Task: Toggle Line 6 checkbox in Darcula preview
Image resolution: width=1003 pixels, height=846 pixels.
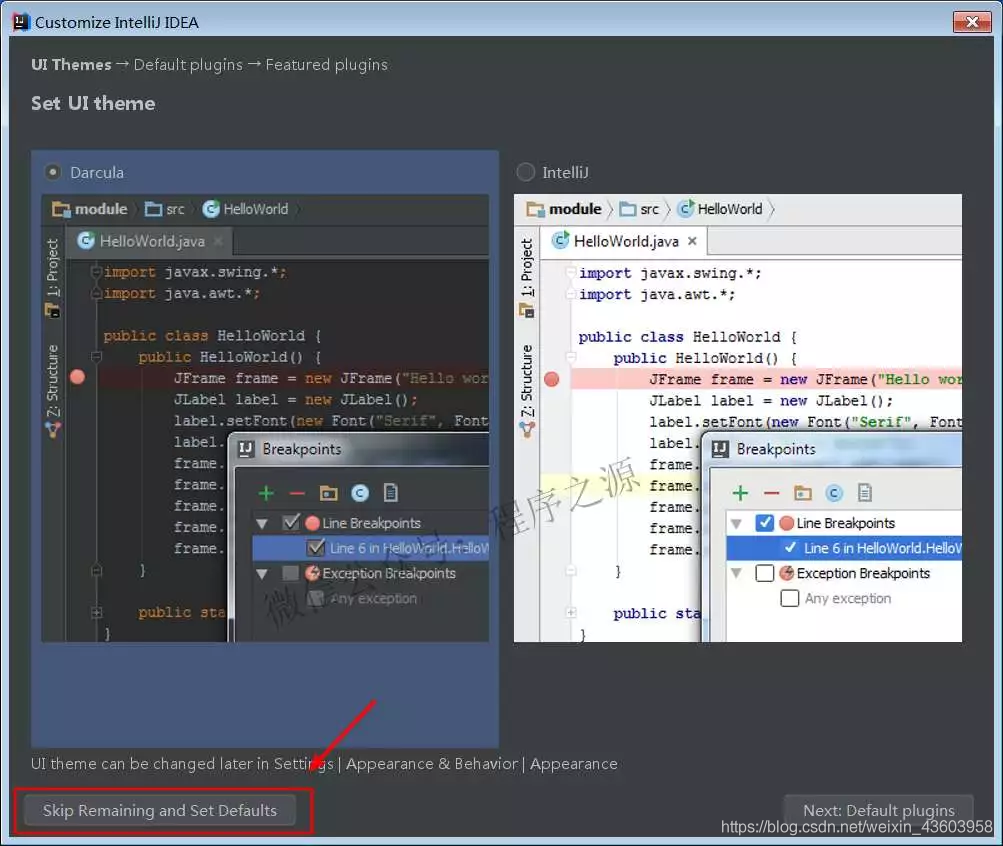Action: [x=315, y=547]
